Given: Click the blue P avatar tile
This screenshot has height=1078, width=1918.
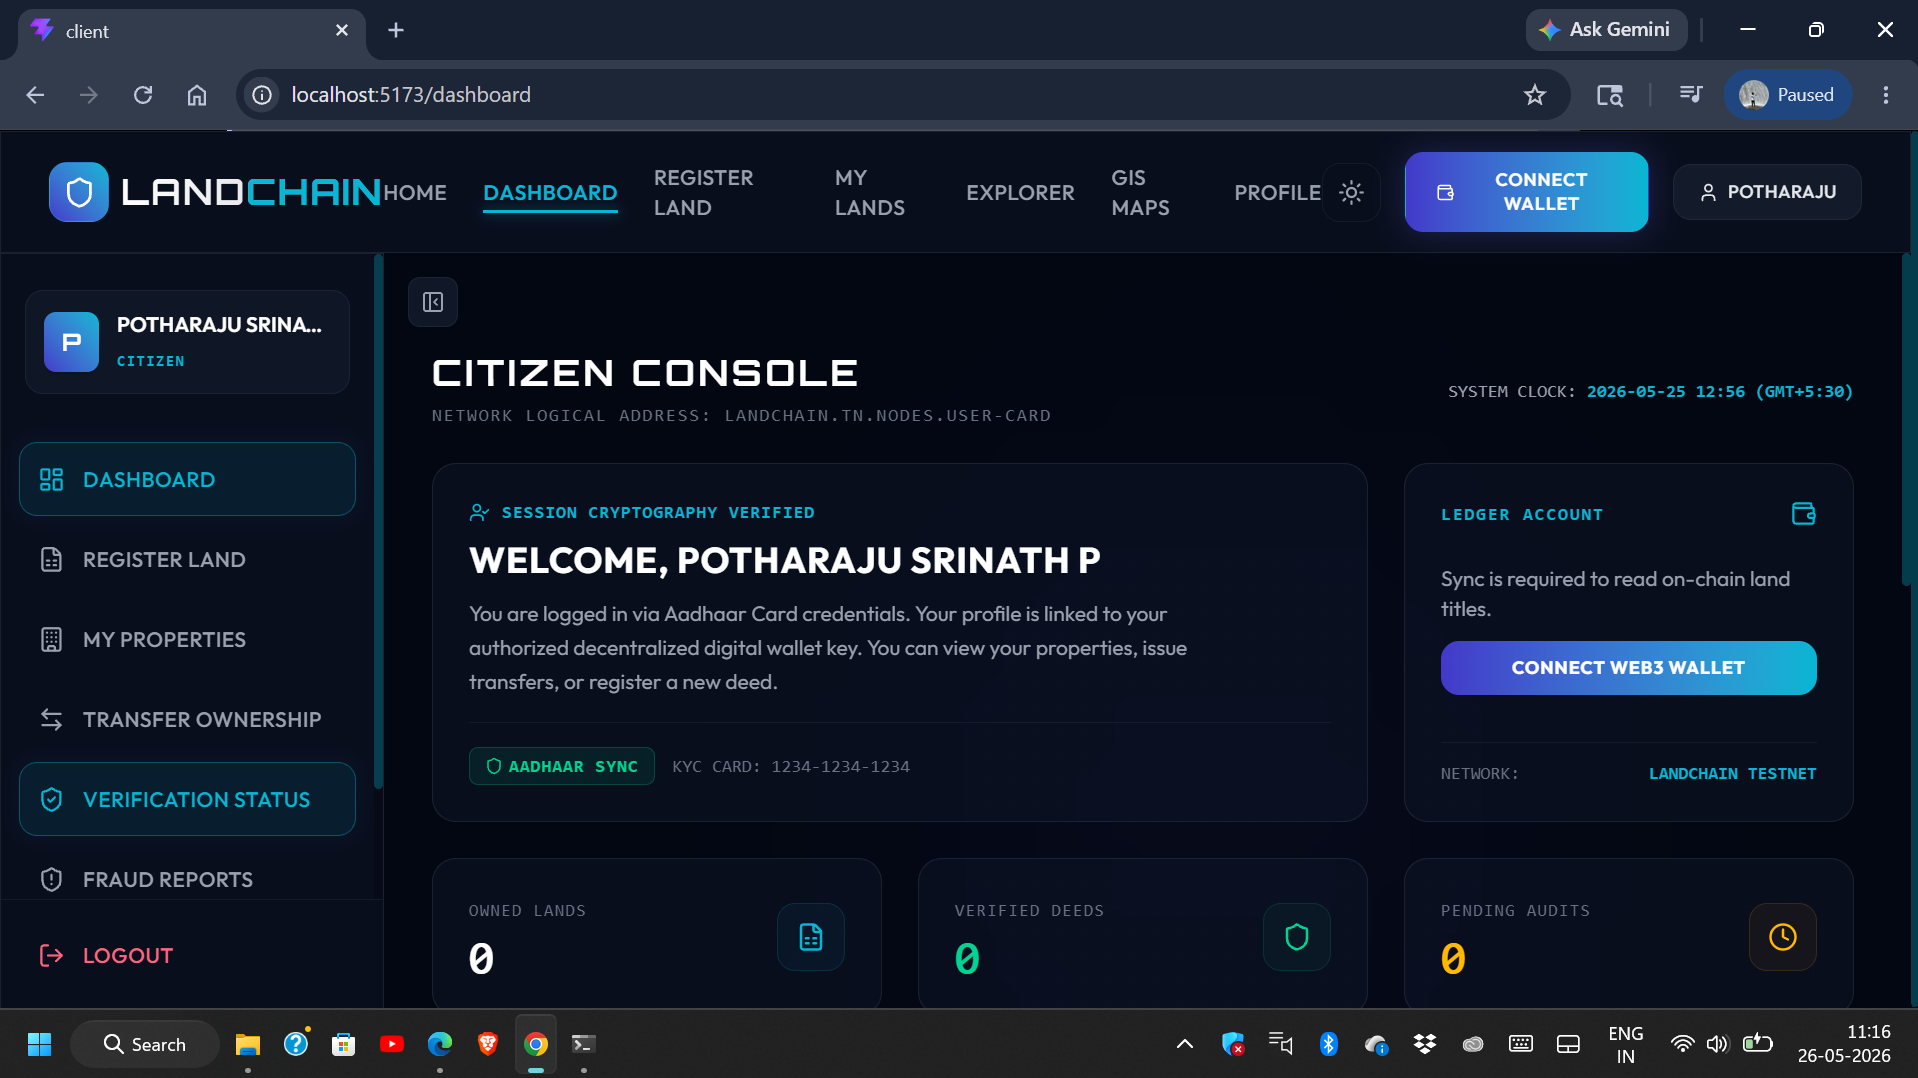Looking at the screenshot, I should 72,342.
